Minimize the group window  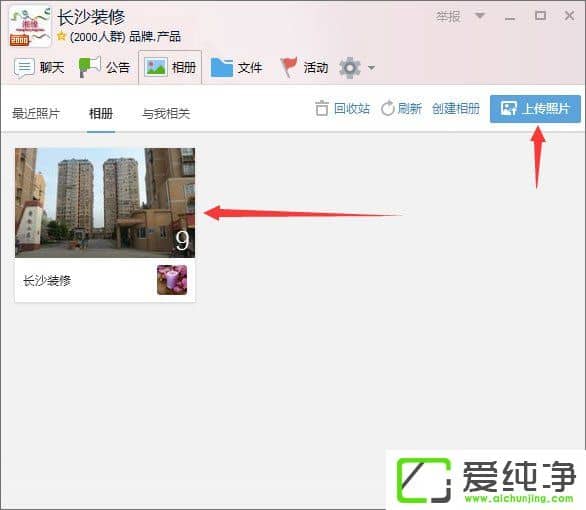(510, 18)
